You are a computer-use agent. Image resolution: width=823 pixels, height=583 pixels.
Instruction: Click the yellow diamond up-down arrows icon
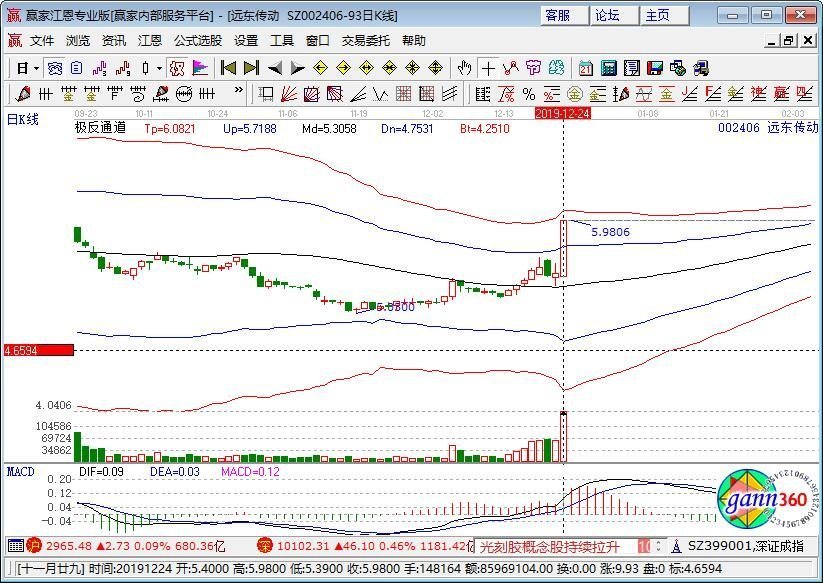click(x=436, y=68)
